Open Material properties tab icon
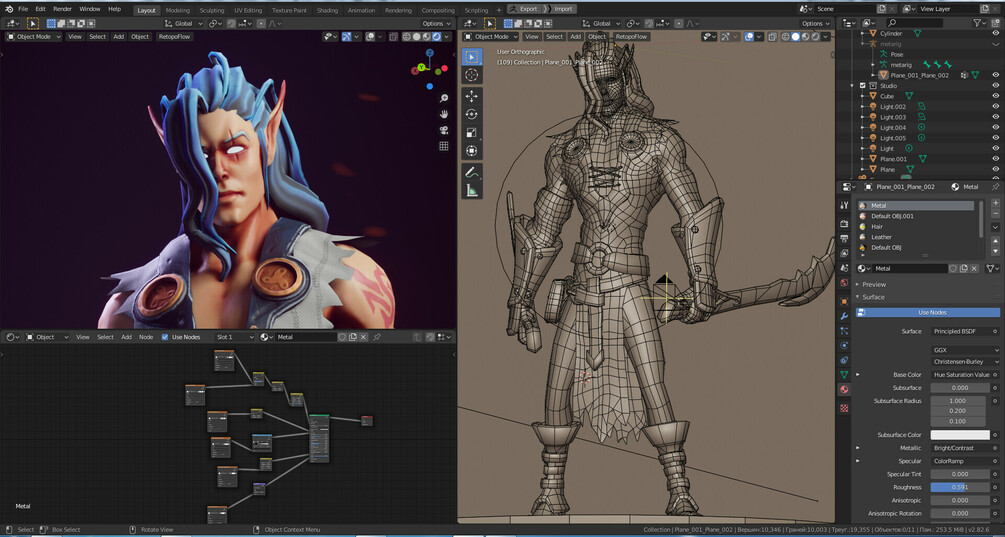 pos(844,390)
